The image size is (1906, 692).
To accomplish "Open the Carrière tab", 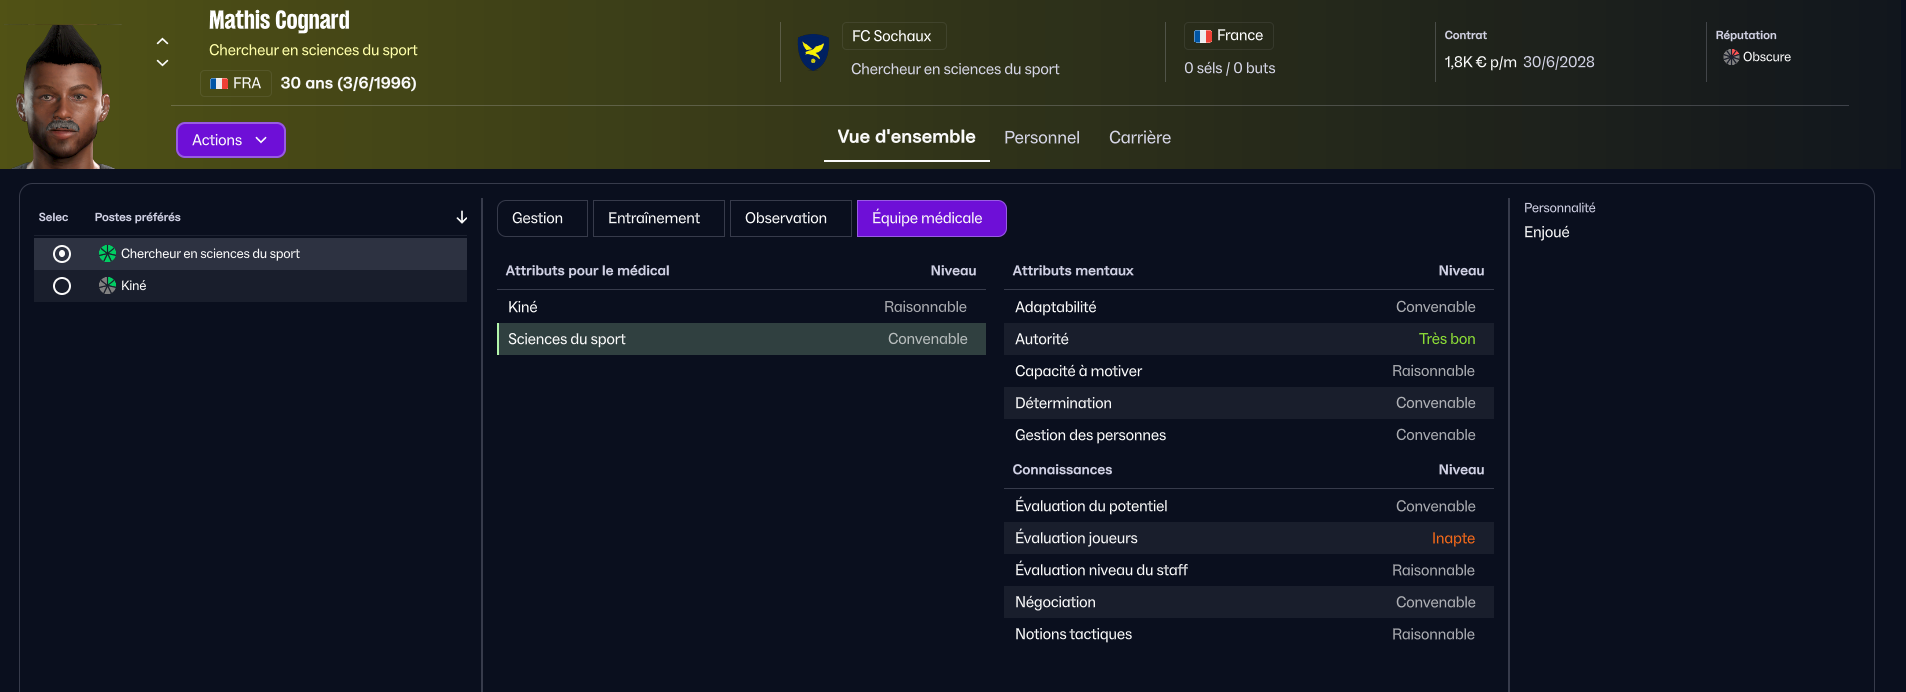I will tap(1139, 138).
